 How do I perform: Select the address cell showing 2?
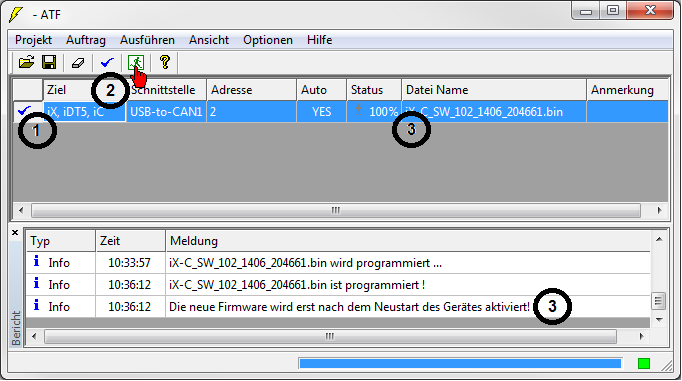coord(251,112)
